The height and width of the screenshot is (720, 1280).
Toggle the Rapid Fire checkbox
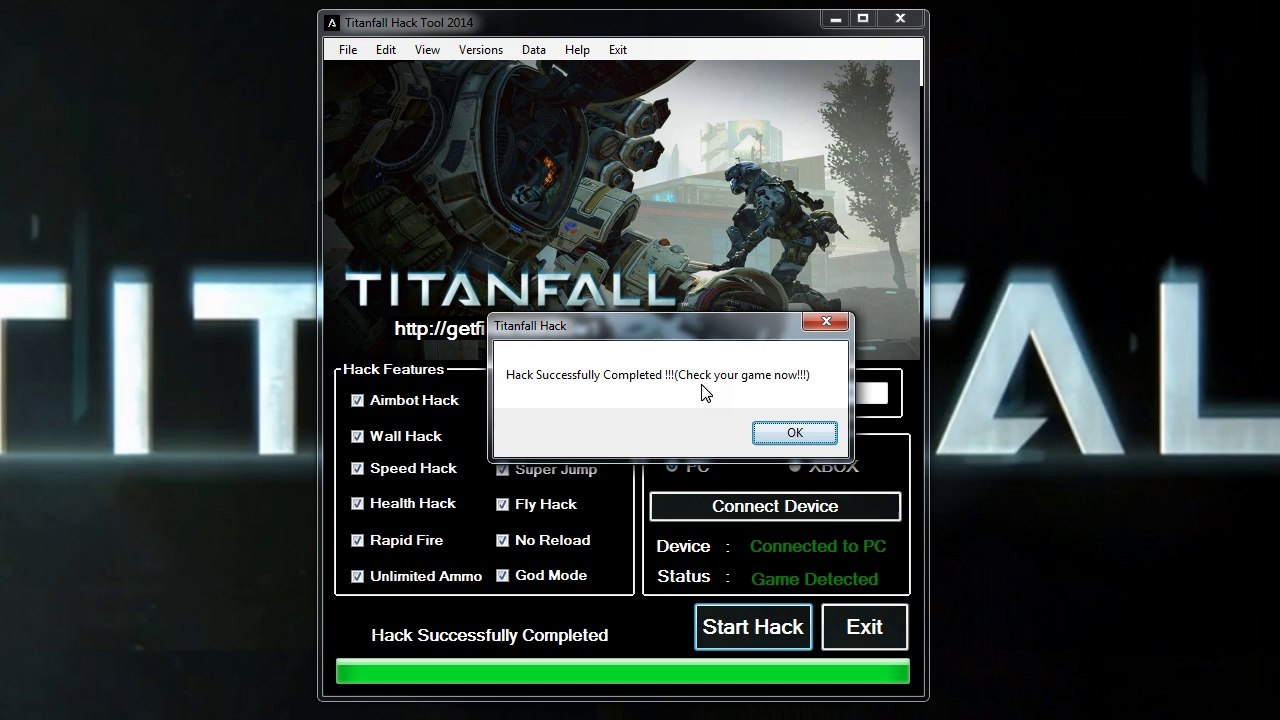[357, 540]
